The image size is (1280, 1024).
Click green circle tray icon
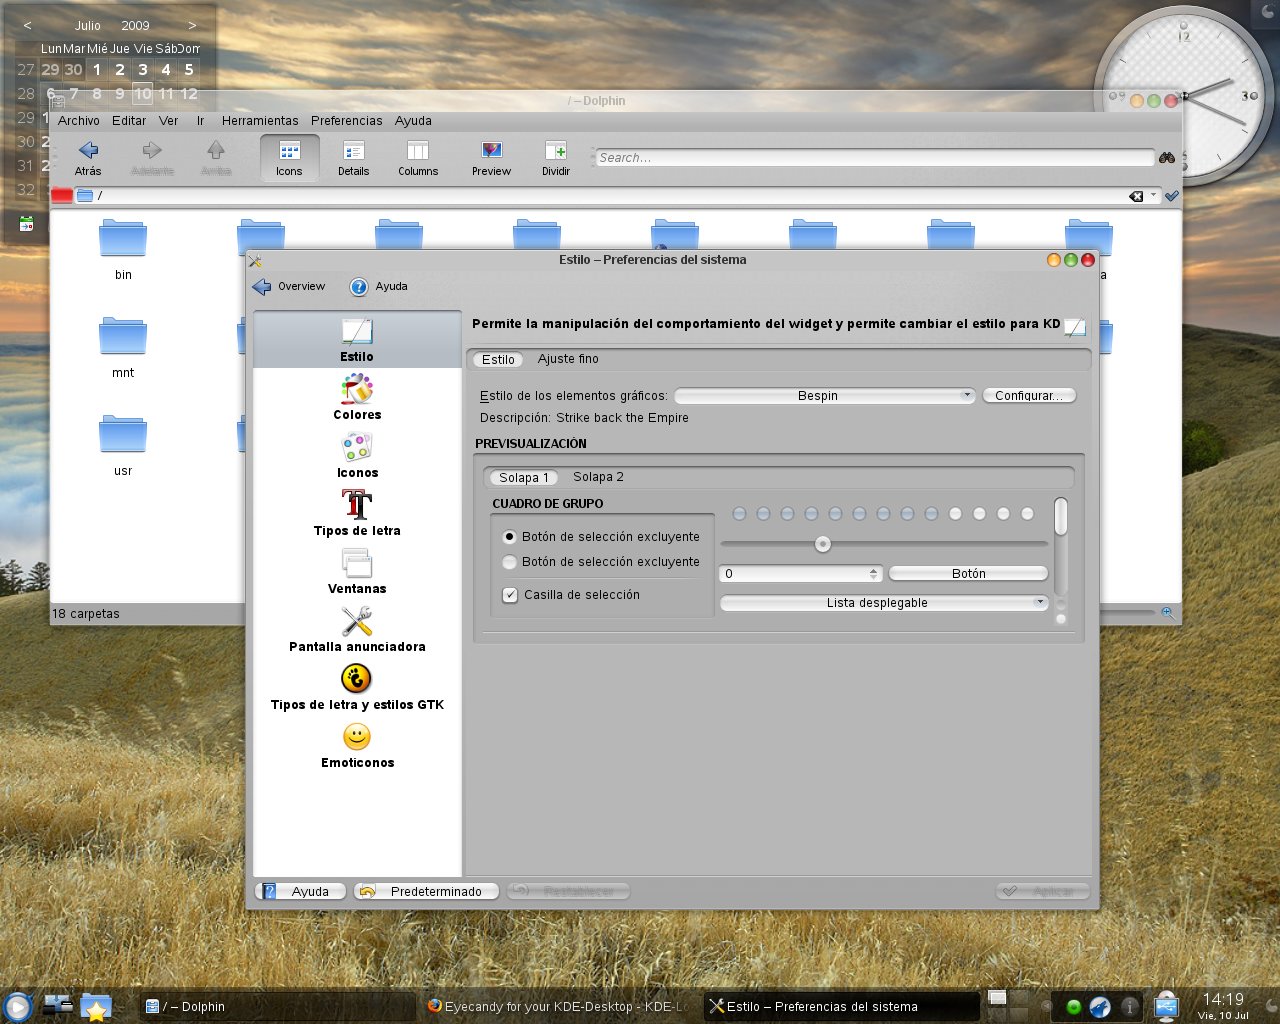pyautogui.click(x=1074, y=1007)
